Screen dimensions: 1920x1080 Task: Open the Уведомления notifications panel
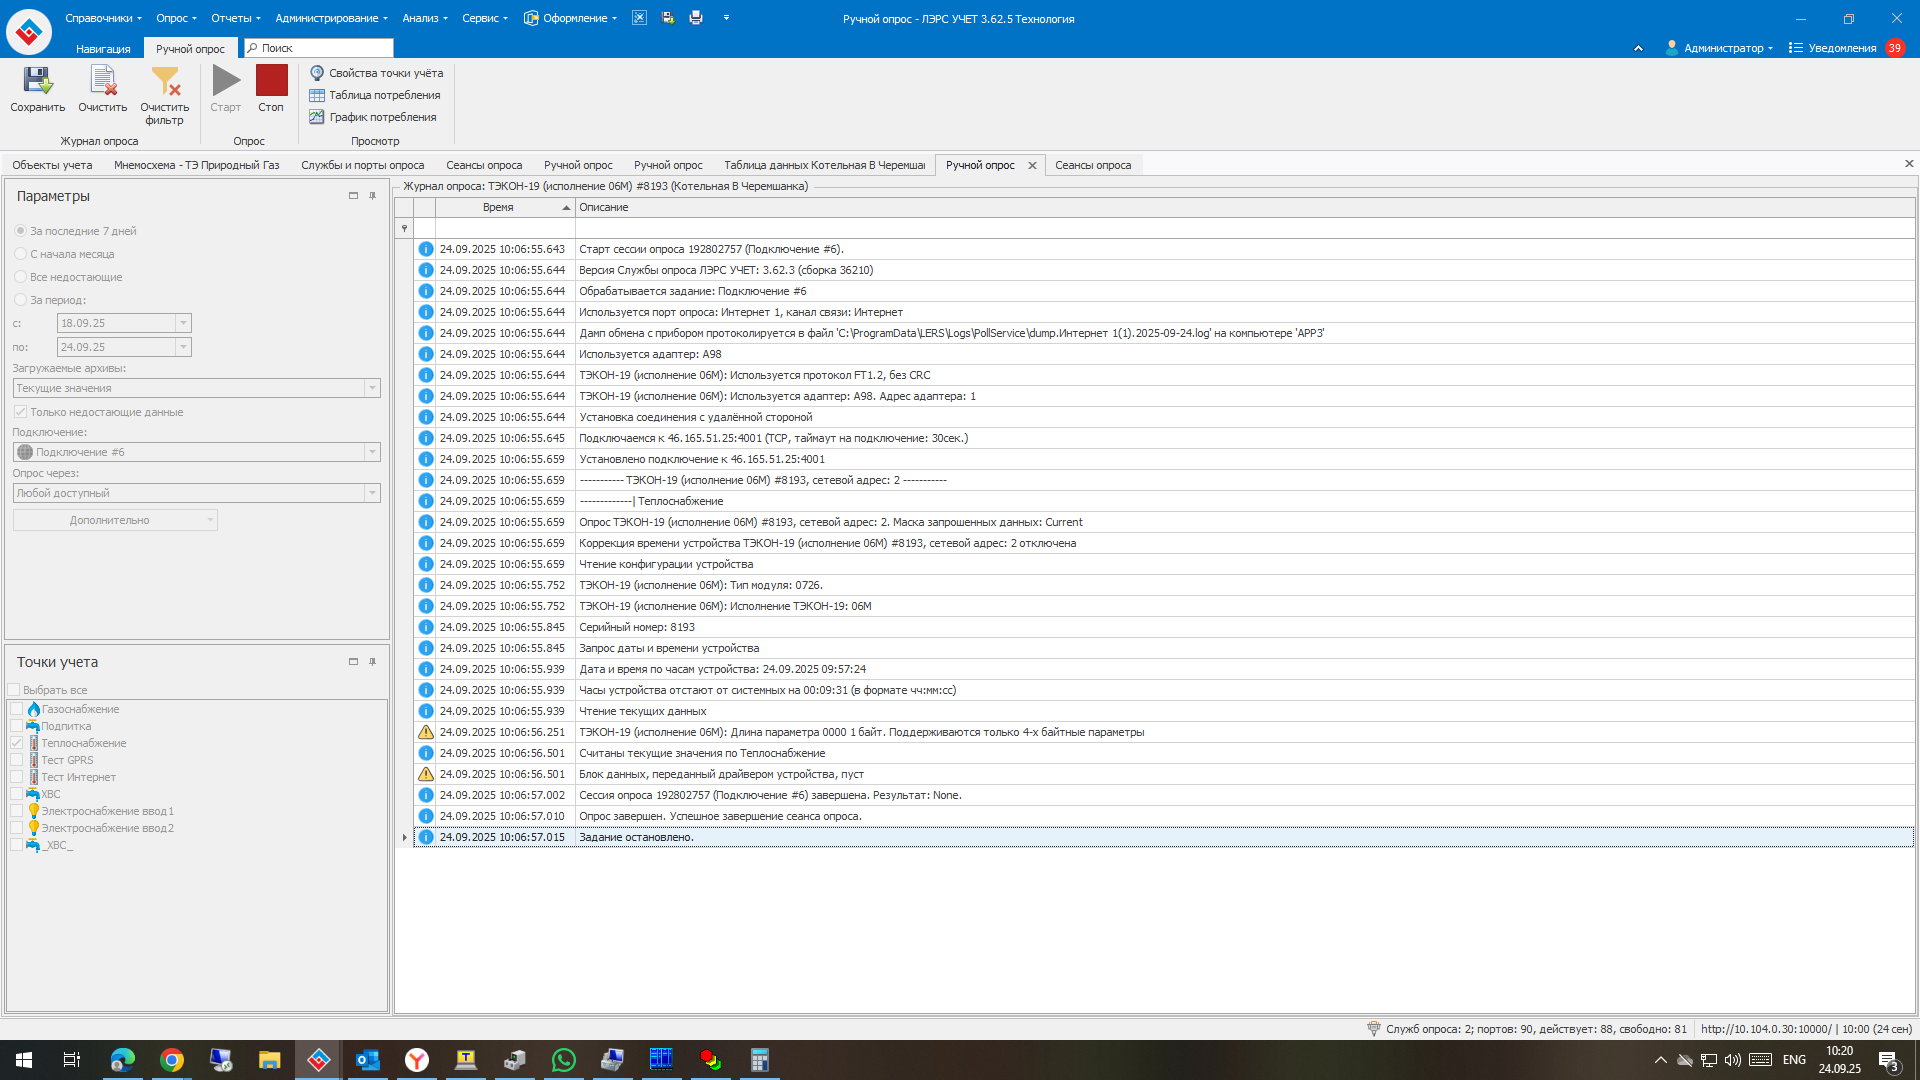(1841, 48)
